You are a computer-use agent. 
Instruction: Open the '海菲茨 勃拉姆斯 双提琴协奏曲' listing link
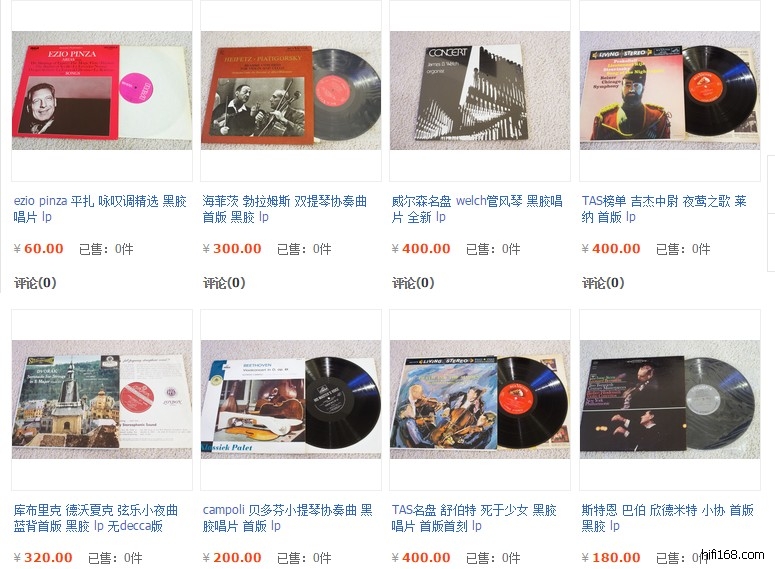[x=285, y=209]
